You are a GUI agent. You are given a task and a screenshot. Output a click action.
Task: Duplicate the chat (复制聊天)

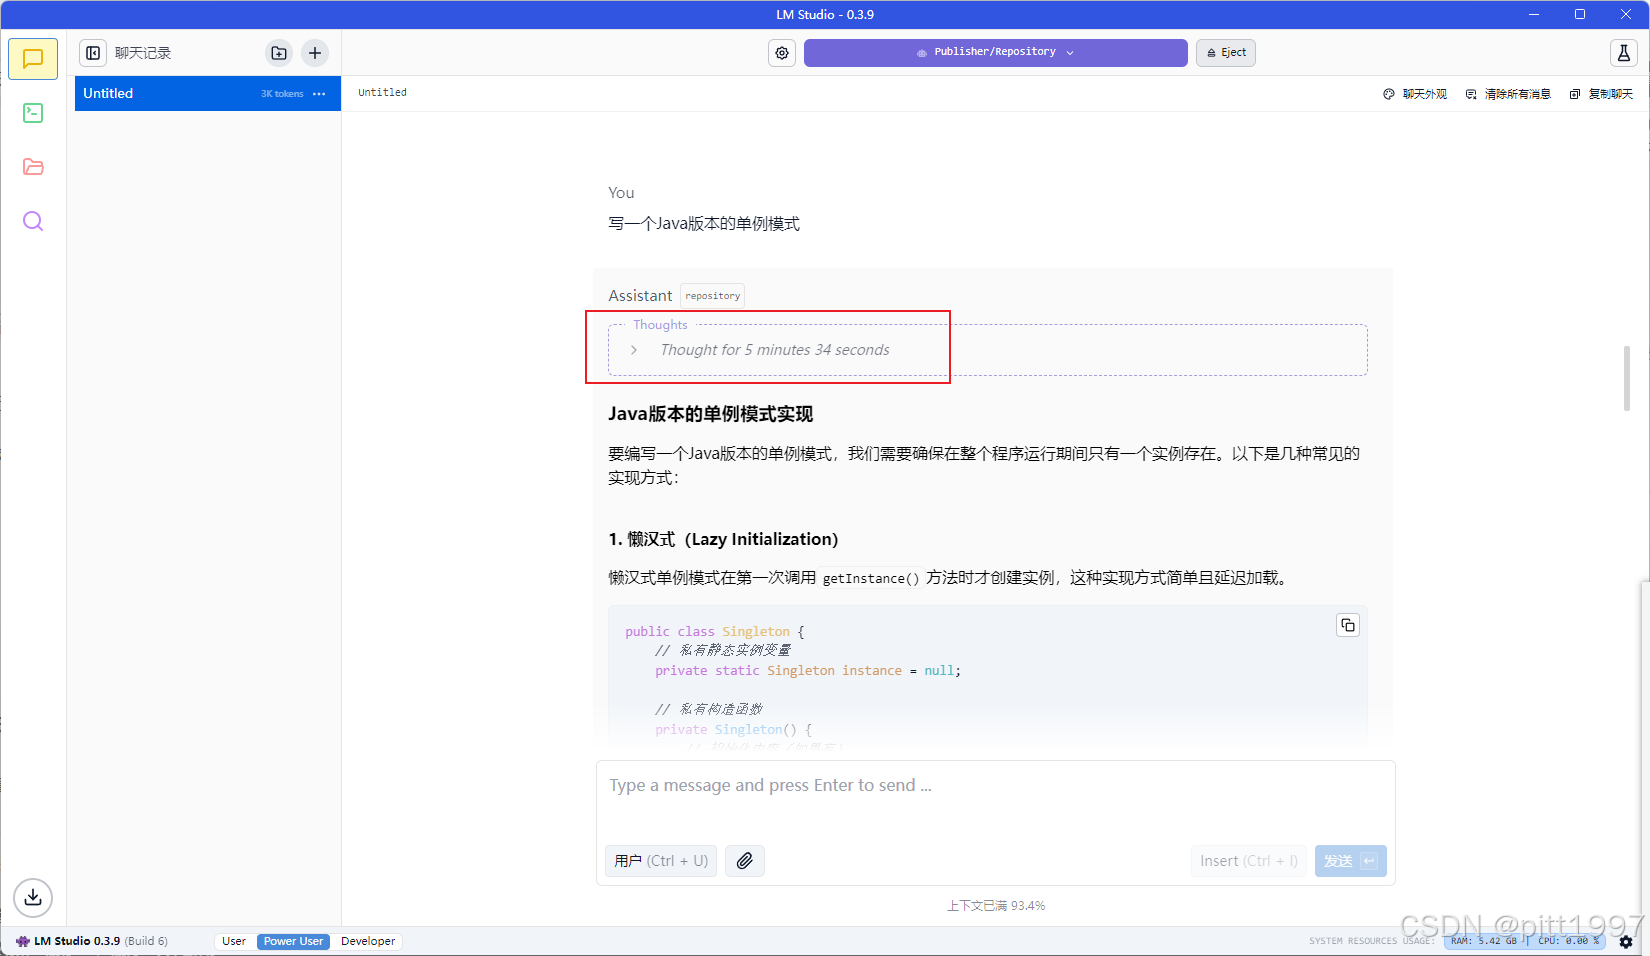pyautogui.click(x=1601, y=94)
